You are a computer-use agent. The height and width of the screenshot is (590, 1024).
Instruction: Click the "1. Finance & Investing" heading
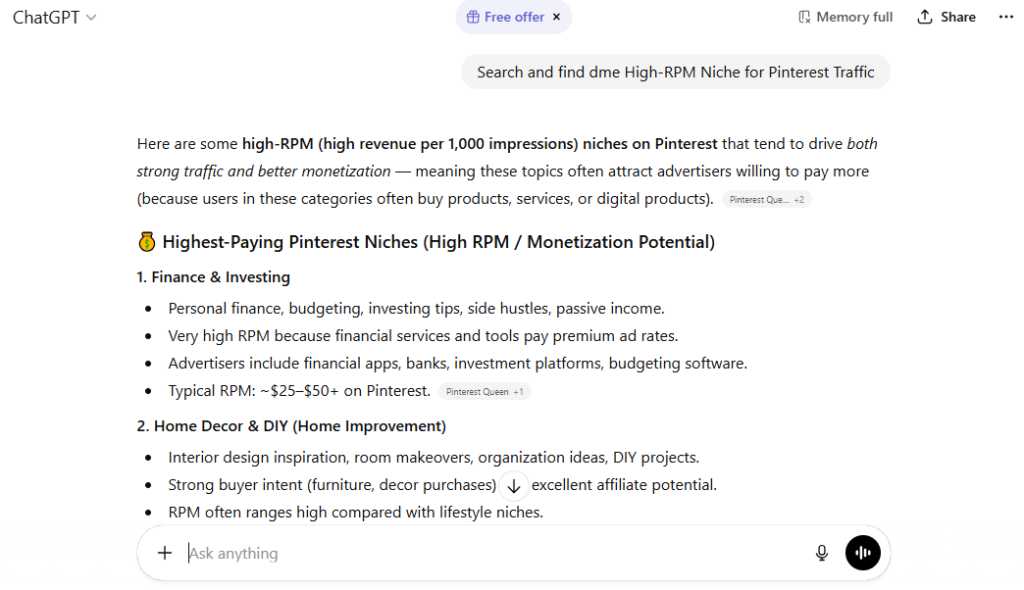click(213, 277)
